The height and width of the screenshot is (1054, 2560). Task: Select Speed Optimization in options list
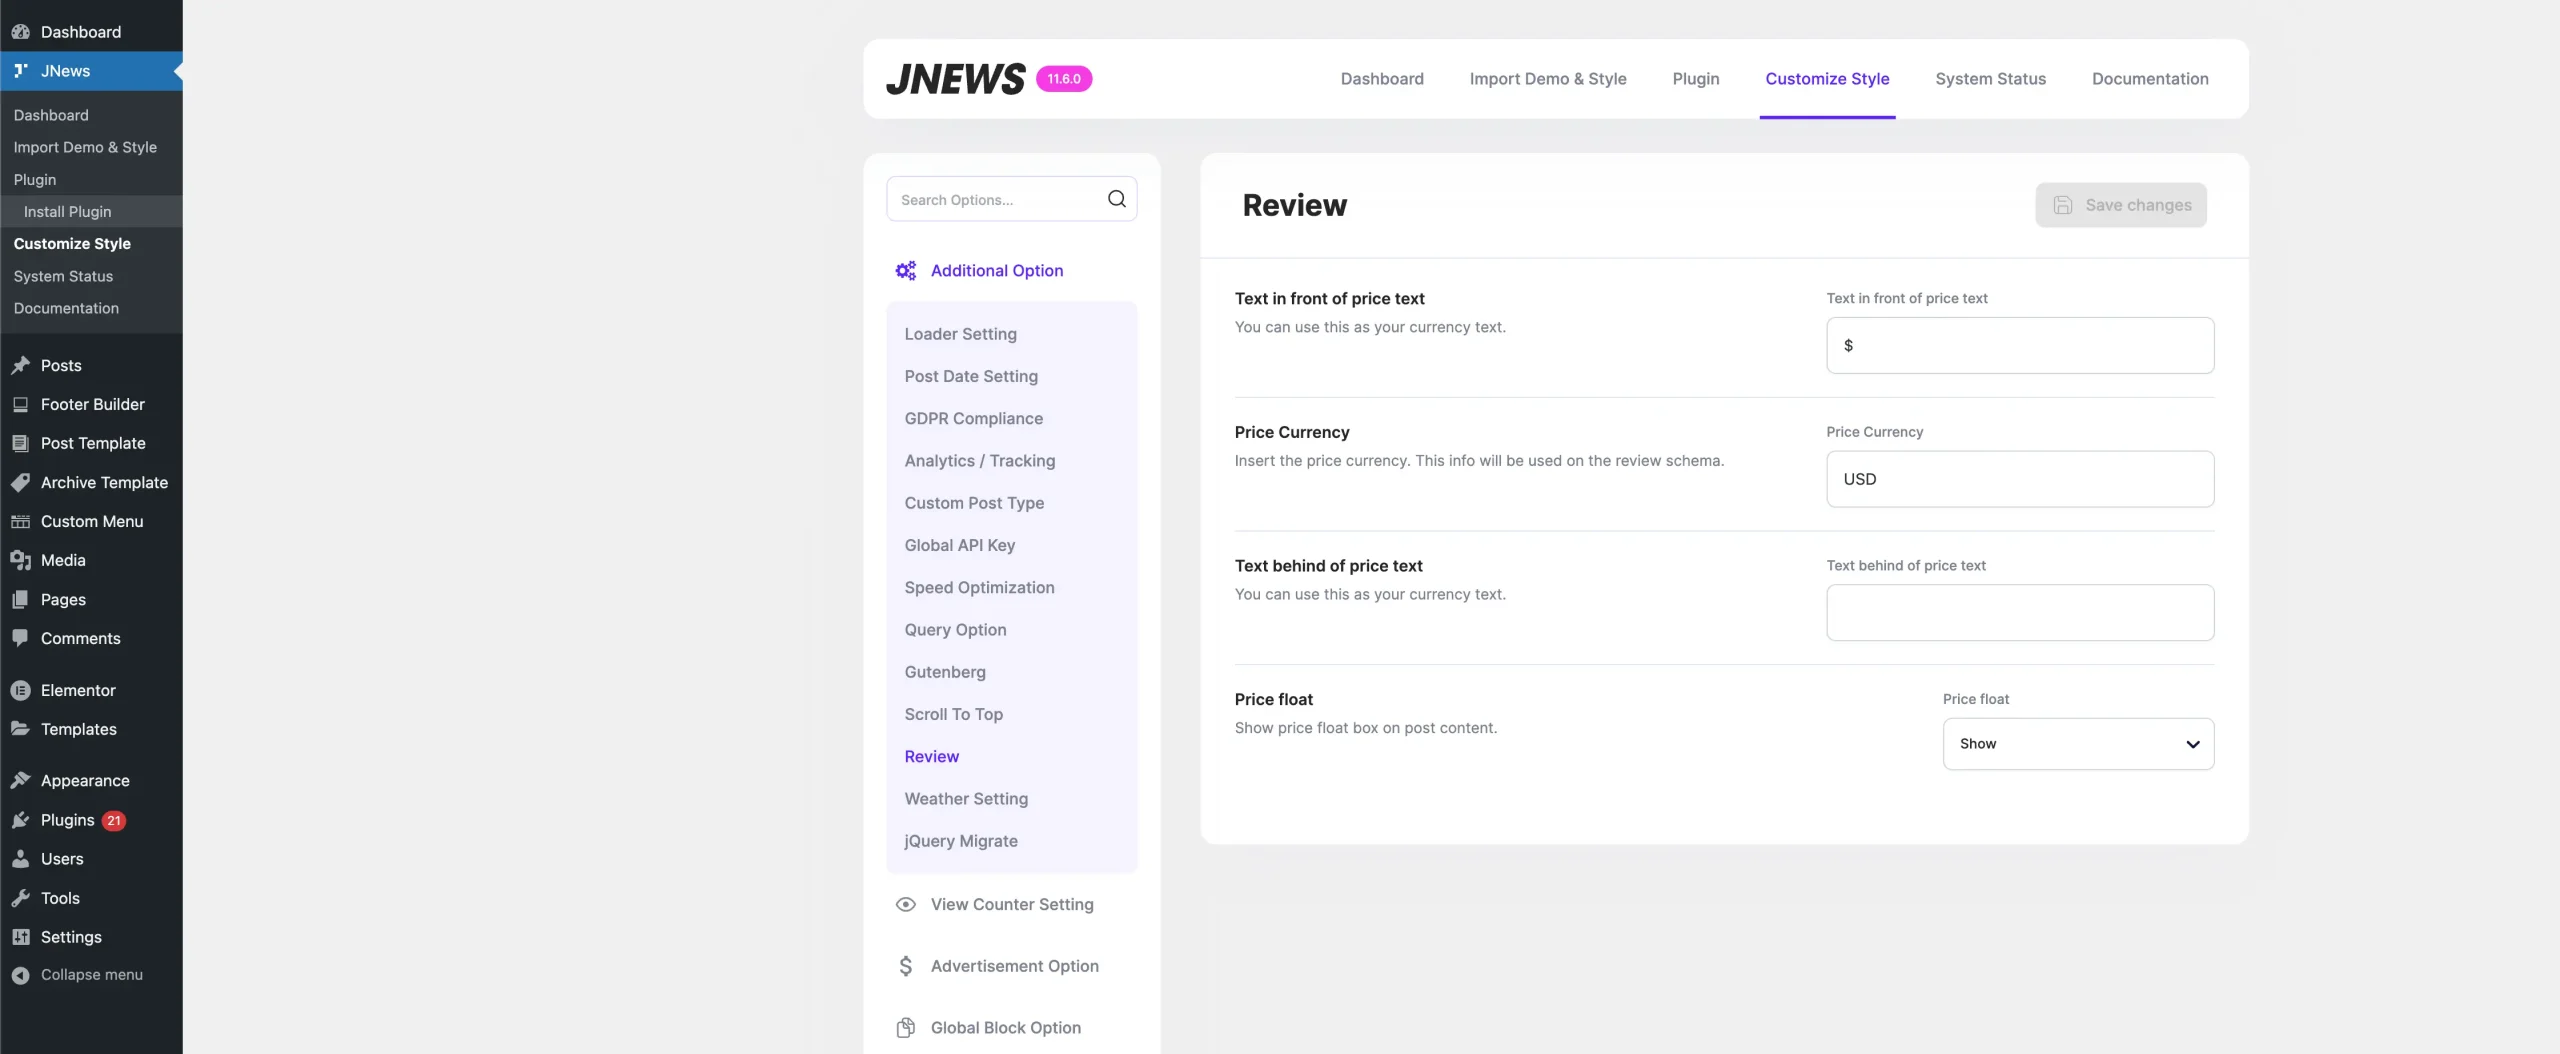tap(979, 588)
